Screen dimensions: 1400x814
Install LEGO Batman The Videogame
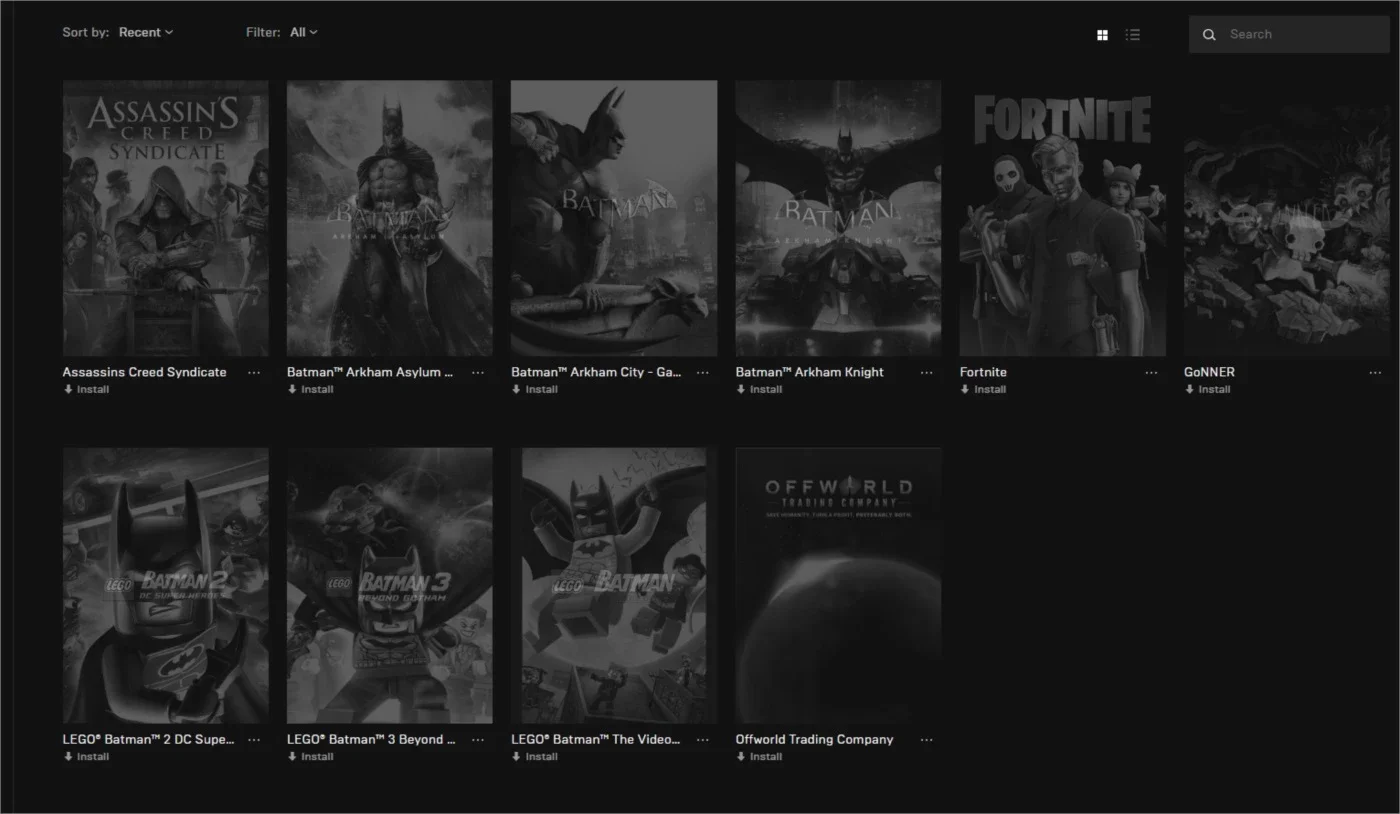click(x=535, y=757)
